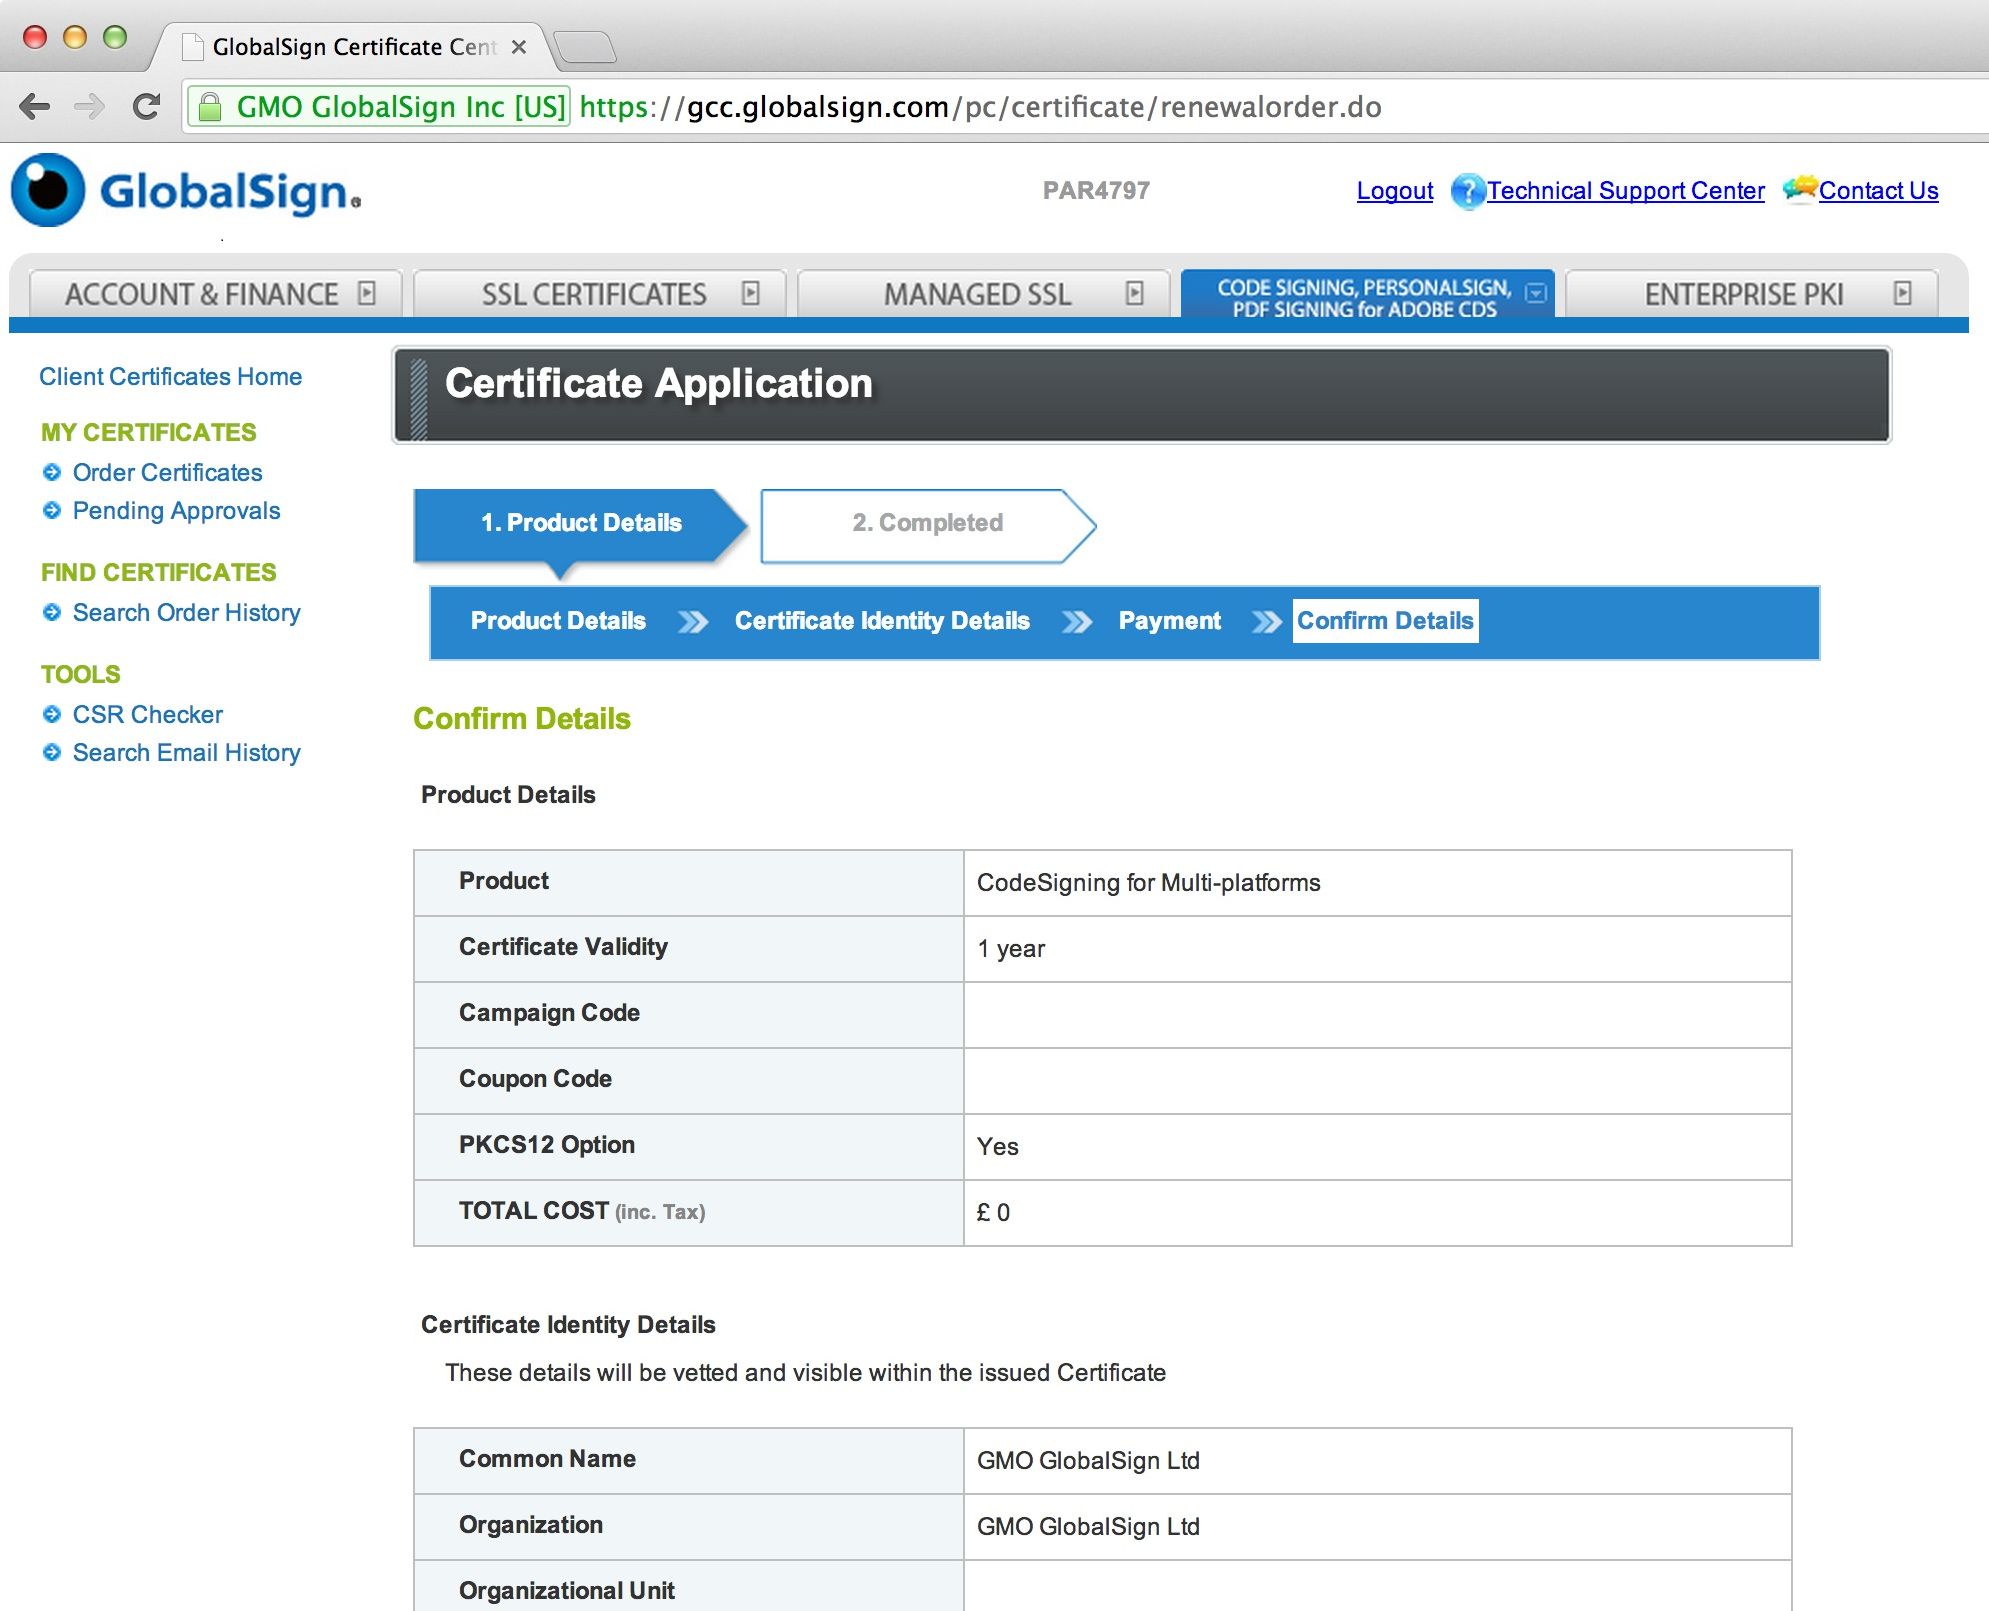1989x1611 pixels.
Task: Select the 2. Completed step
Action: click(927, 524)
